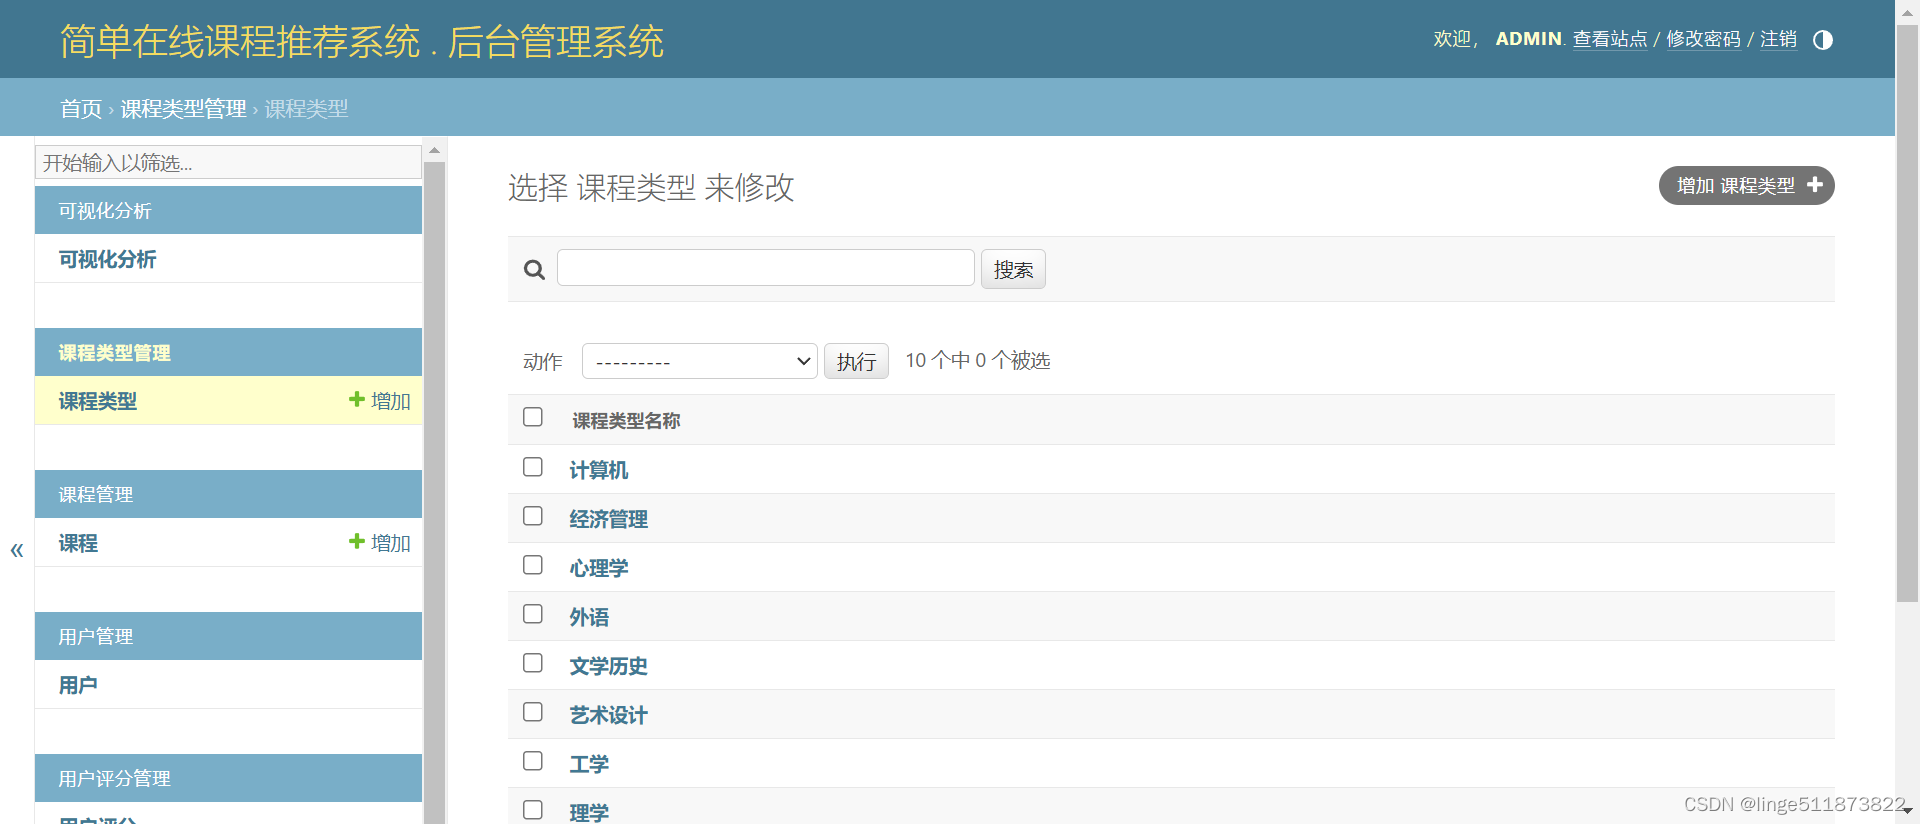Screen dimensions: 1920x824
Task: Open the 文学历史 entry
Action: pos(609,666)
